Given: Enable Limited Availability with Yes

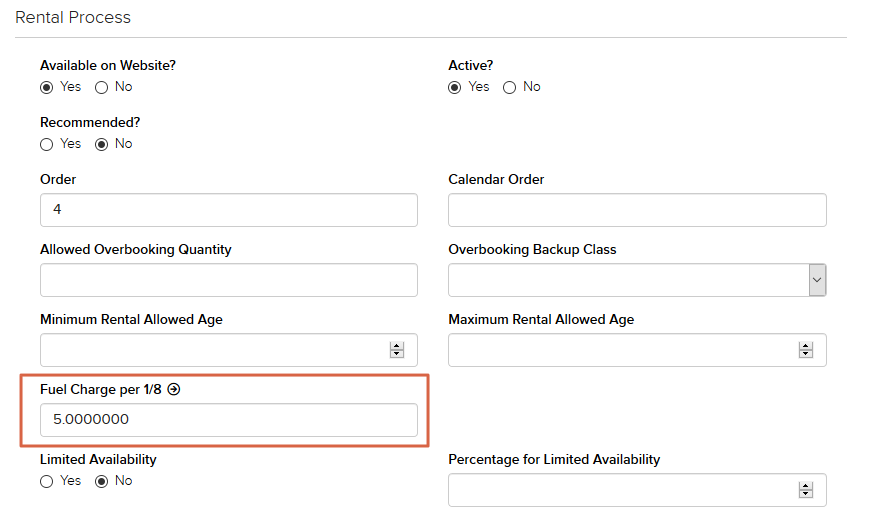Looking at the screenshot, I should (x=47, y=481).
